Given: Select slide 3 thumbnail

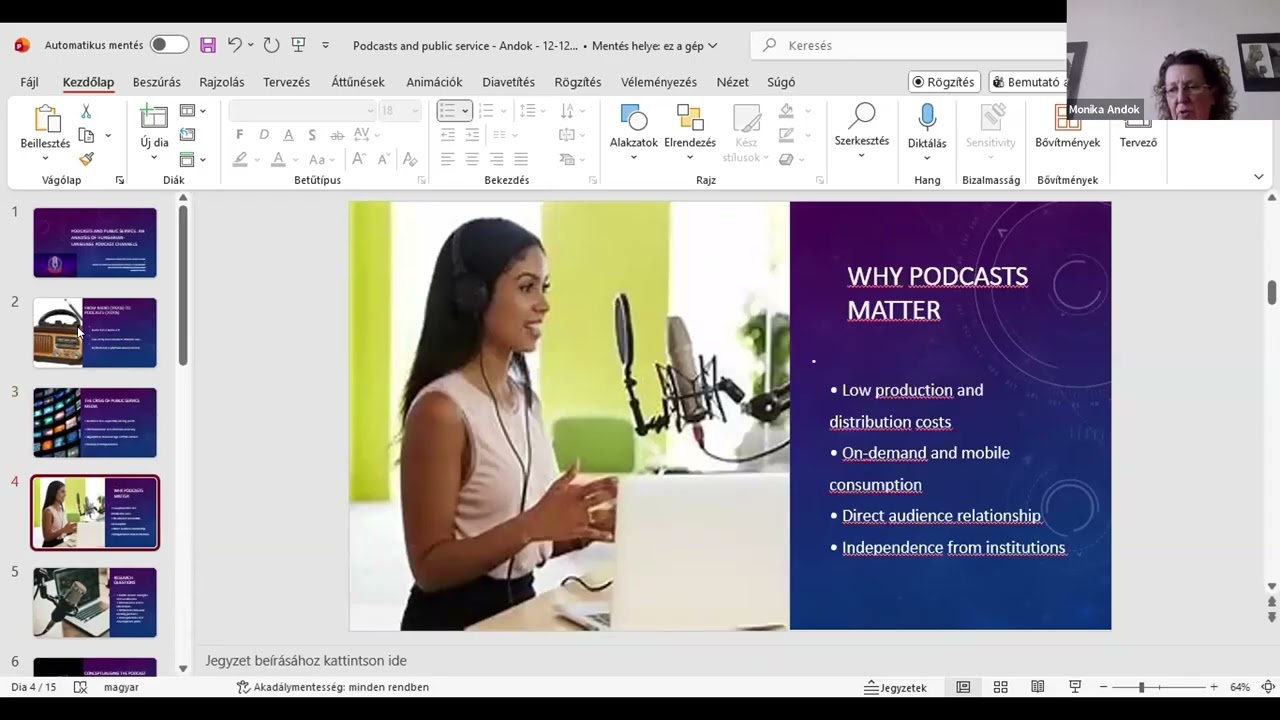Looking at the screenshot, I should 95,423.
